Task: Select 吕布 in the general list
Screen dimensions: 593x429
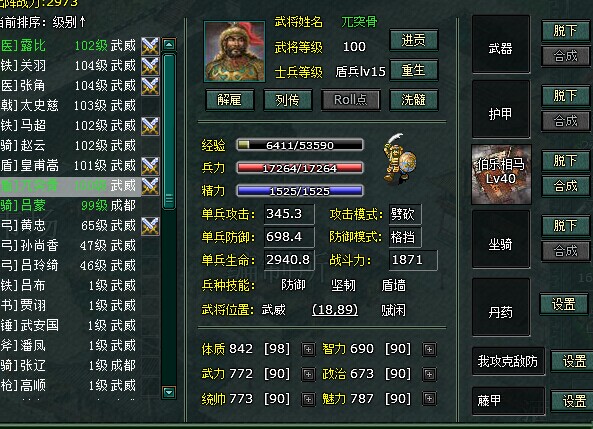Action: (68, 285)
